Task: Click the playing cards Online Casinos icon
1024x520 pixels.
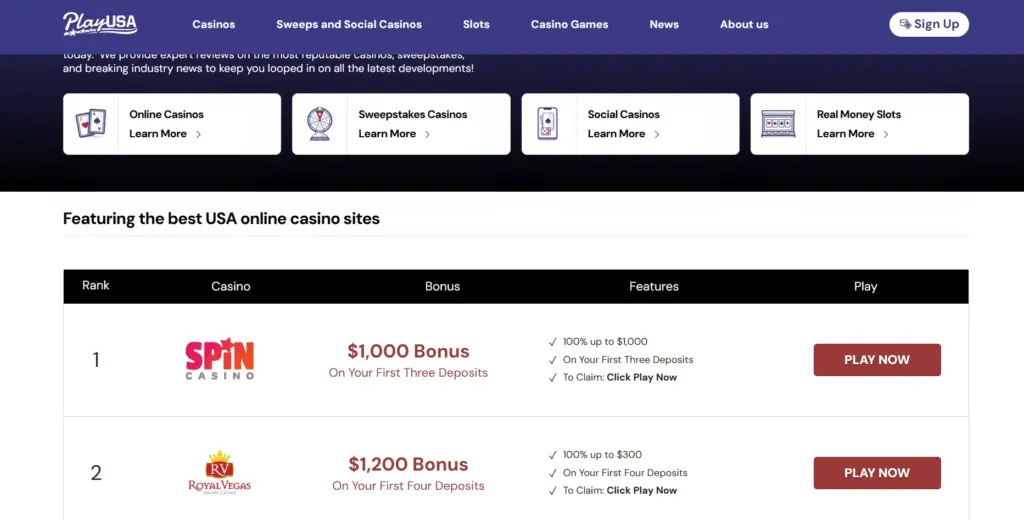Action: [x=90, y=124]
